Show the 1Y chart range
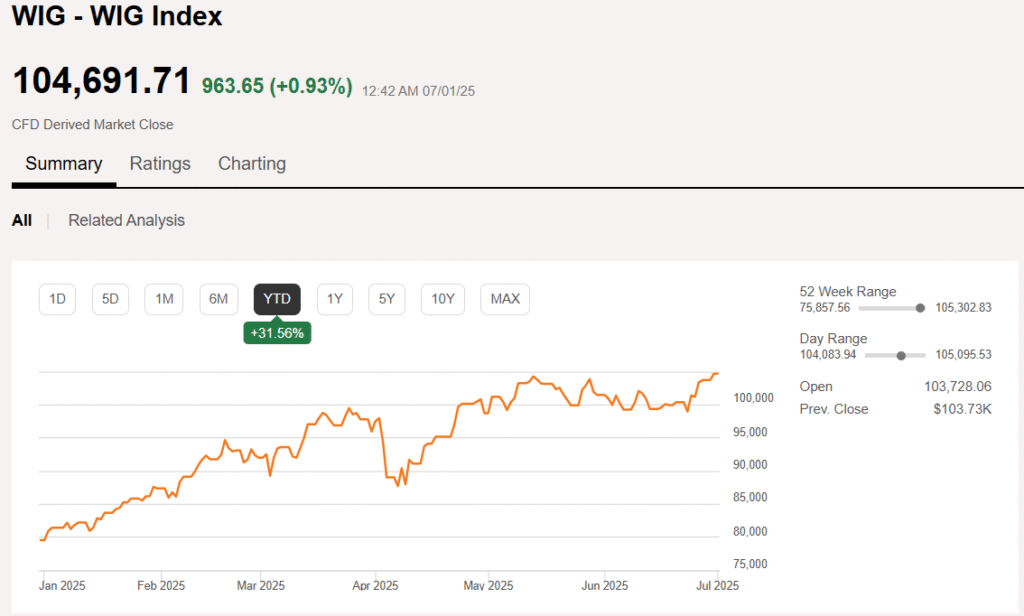 335,299
